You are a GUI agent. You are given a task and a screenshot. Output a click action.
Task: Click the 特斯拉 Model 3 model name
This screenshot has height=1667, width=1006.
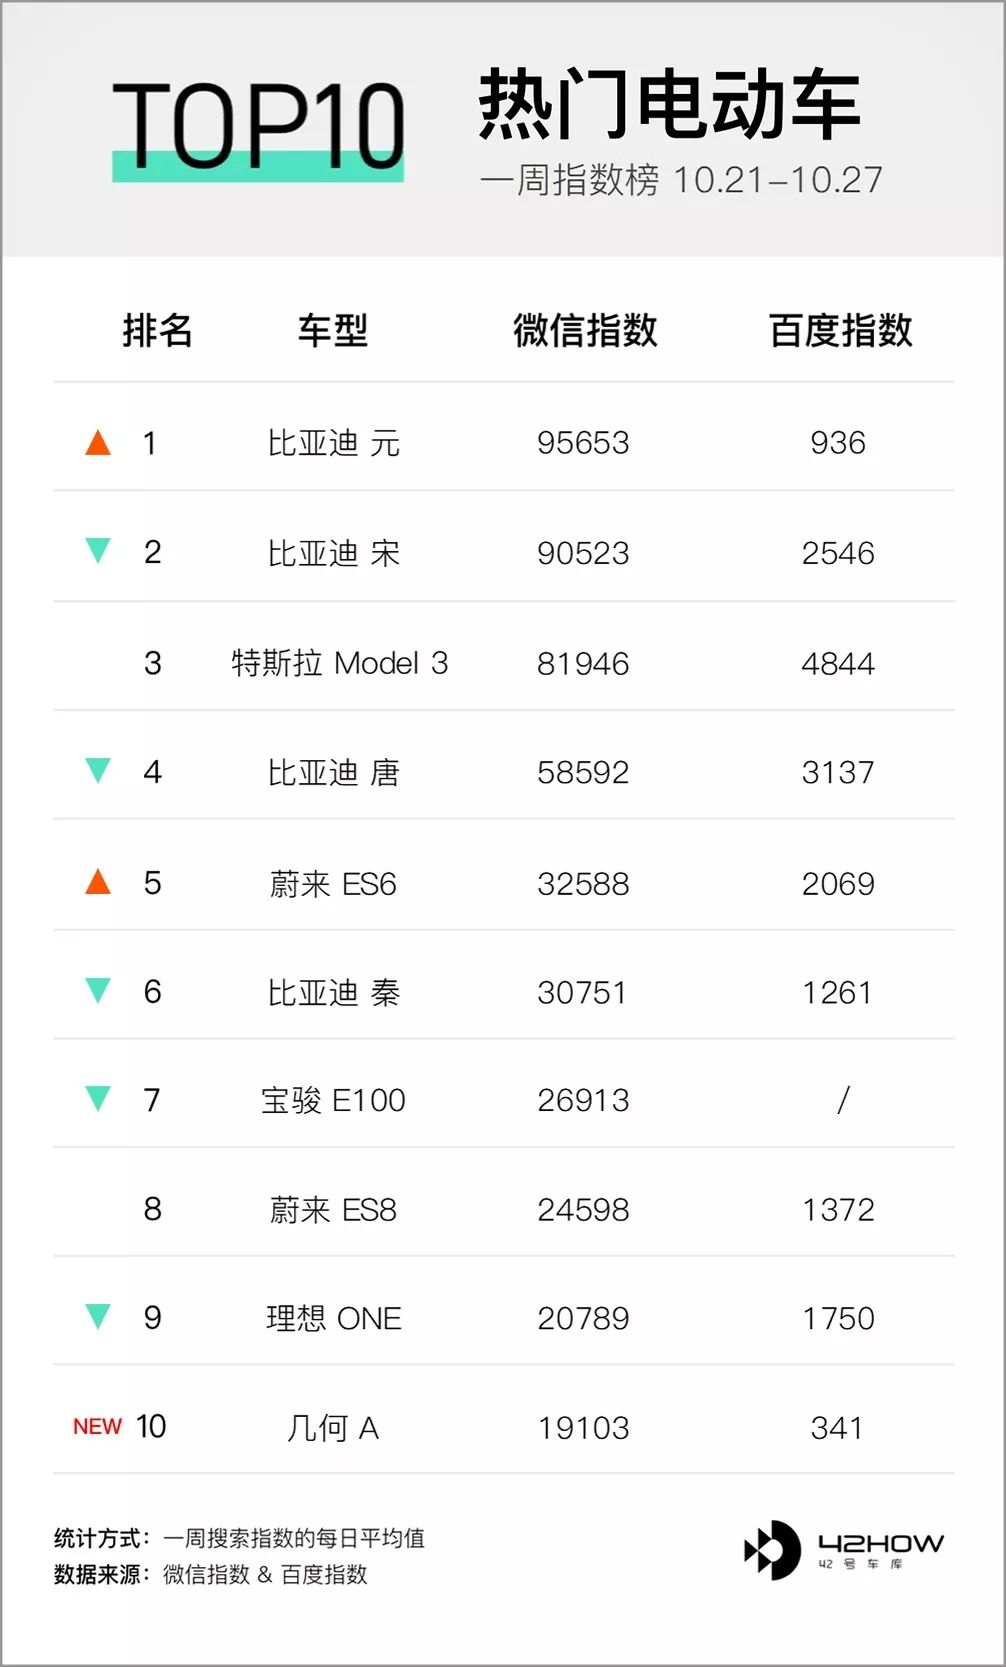(339, 663)
